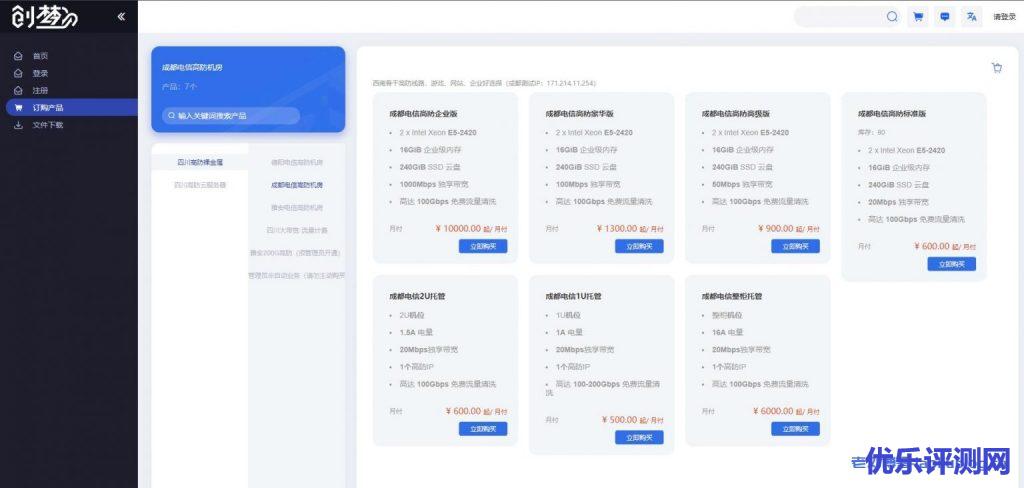The width and height of the screenshot is (1024, 488).
Task: Click the cart icon beside 订购产品
Action: coord(18,108)
